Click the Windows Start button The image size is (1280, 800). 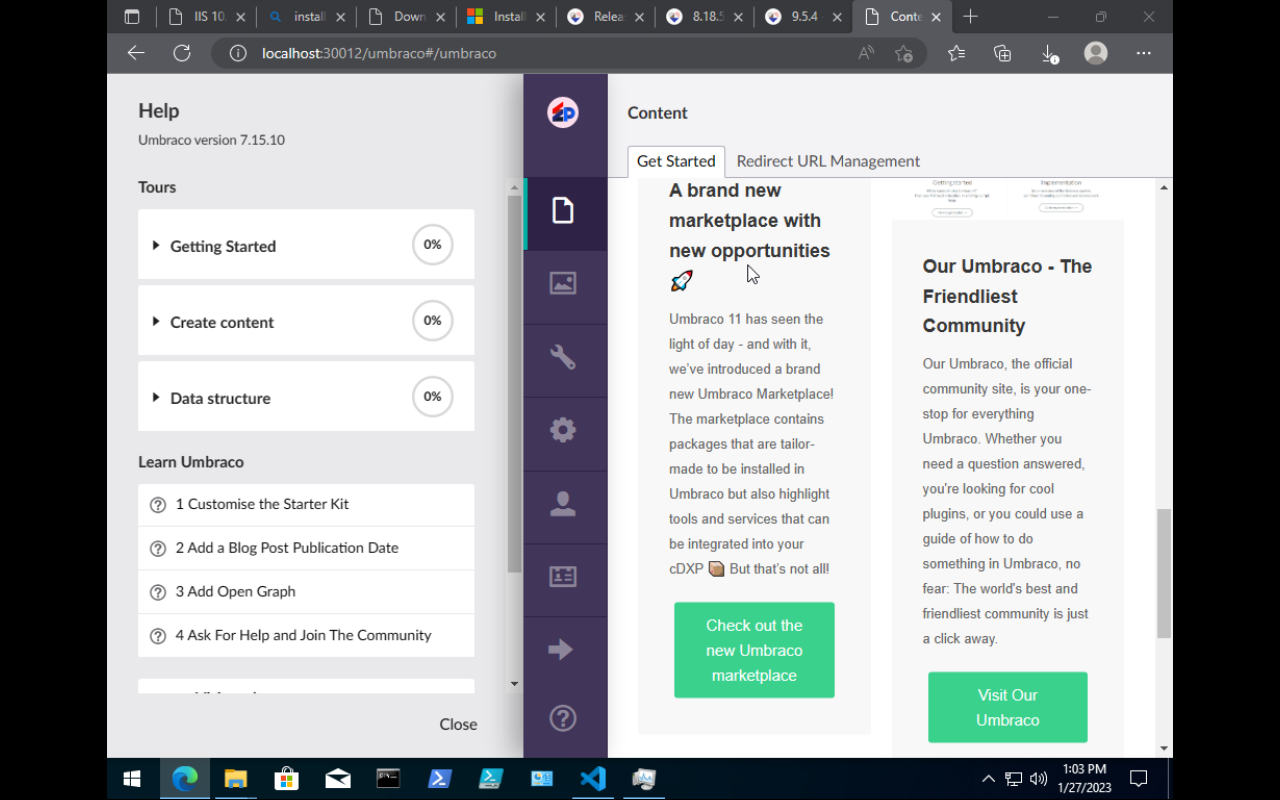(132, 778)
